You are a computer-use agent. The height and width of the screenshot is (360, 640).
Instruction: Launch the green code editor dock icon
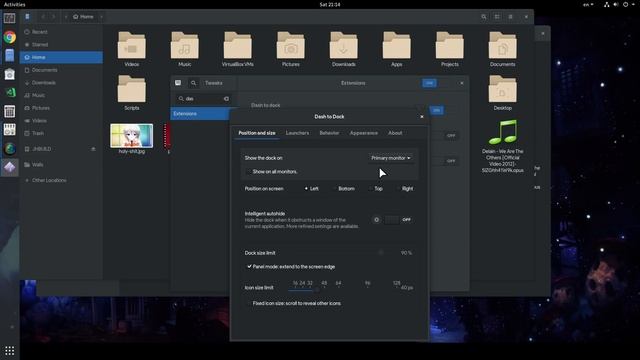(10, 93)
